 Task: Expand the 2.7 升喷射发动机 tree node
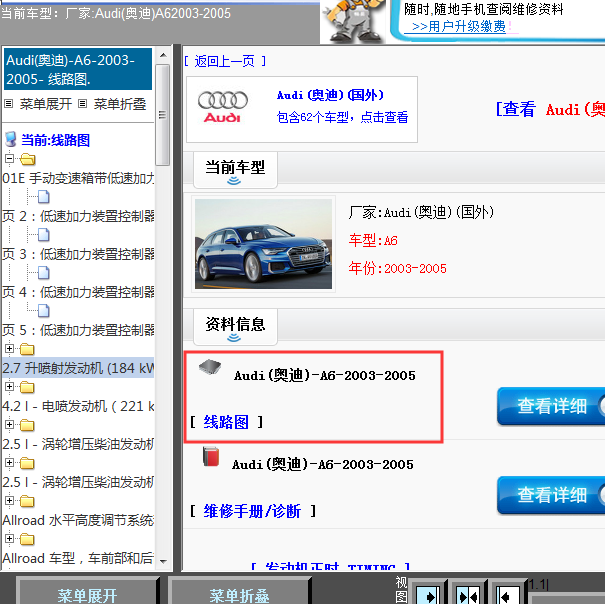[9, 349]
